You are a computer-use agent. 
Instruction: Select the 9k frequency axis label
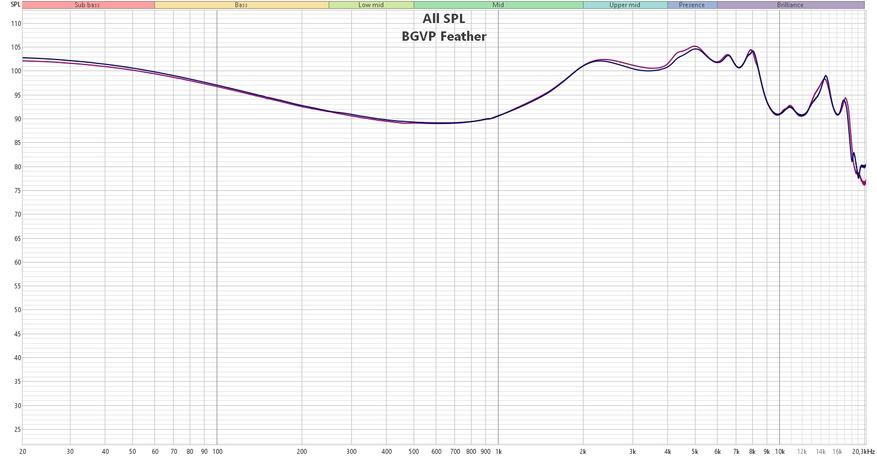(767, 451)
